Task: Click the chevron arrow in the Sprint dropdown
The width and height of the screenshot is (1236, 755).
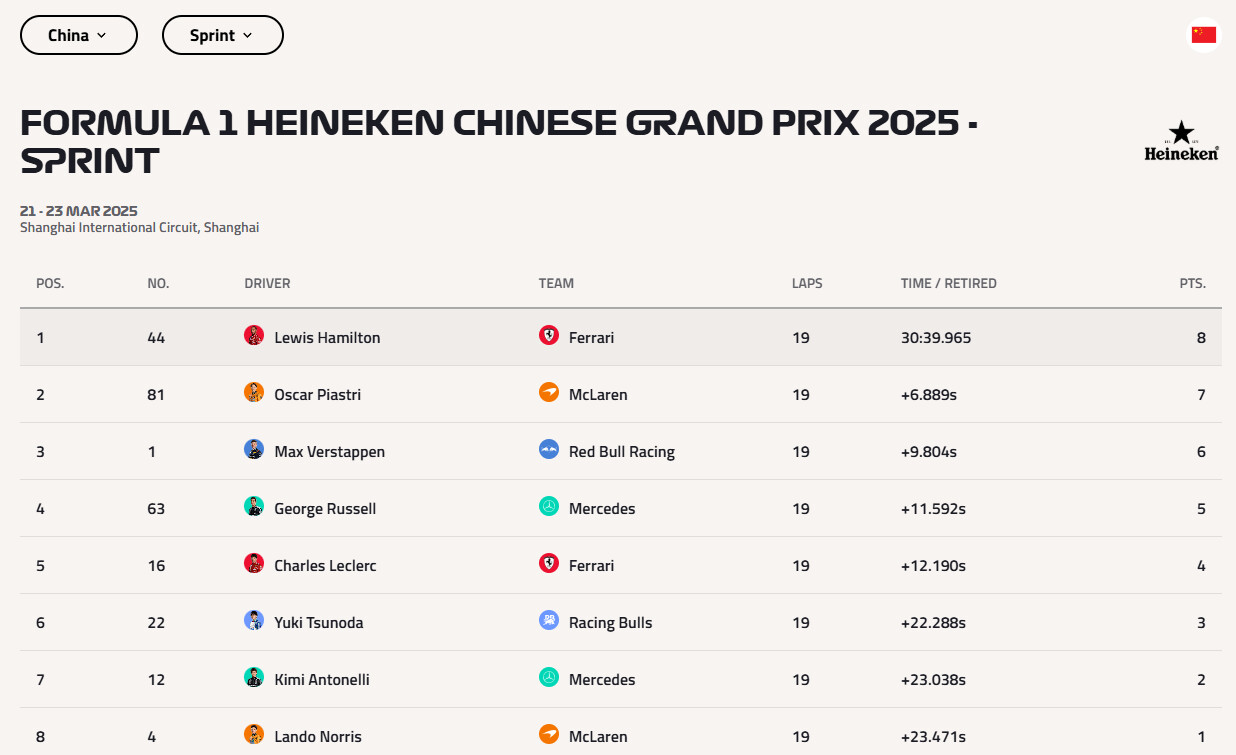Action: (247, 35)
